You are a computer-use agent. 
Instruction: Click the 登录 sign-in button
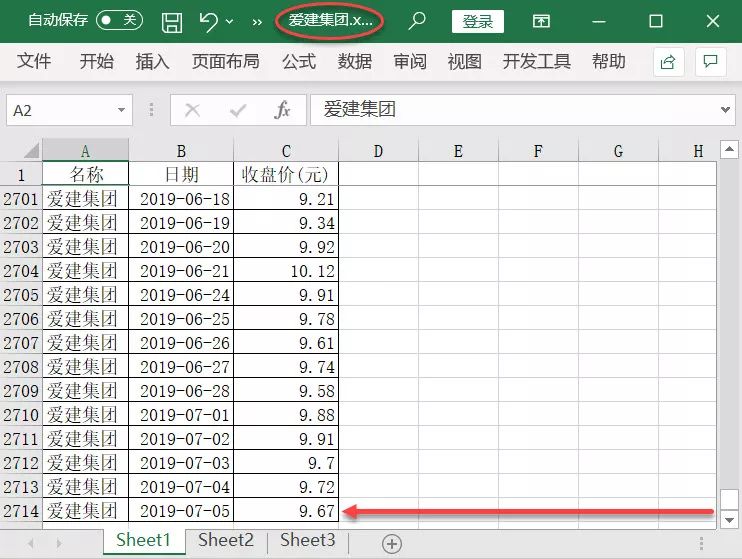(477, 21)
